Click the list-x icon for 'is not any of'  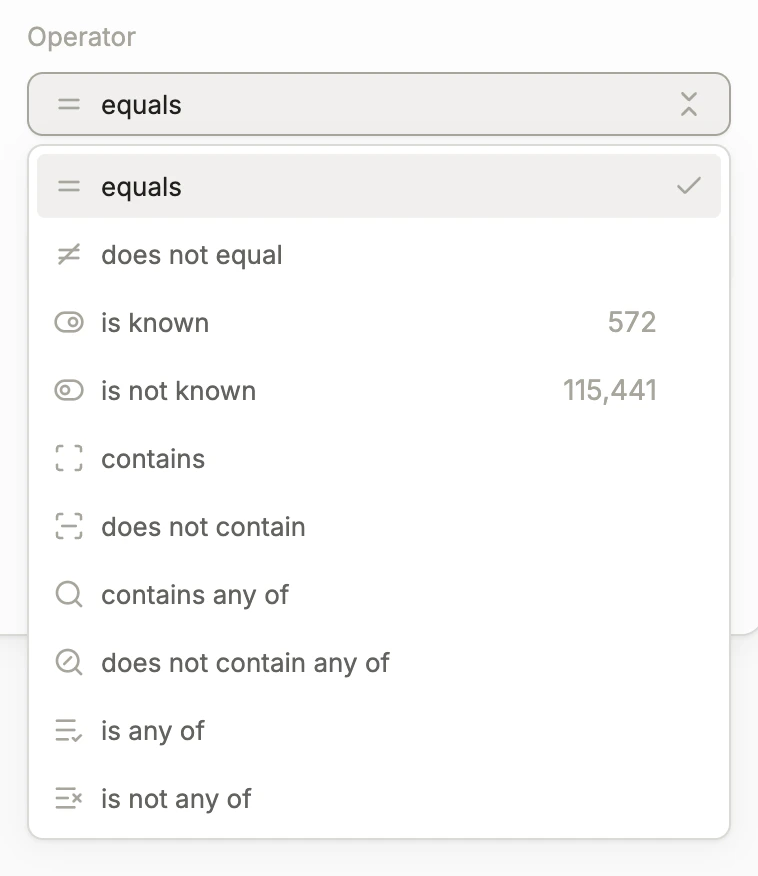pos(69,798)
